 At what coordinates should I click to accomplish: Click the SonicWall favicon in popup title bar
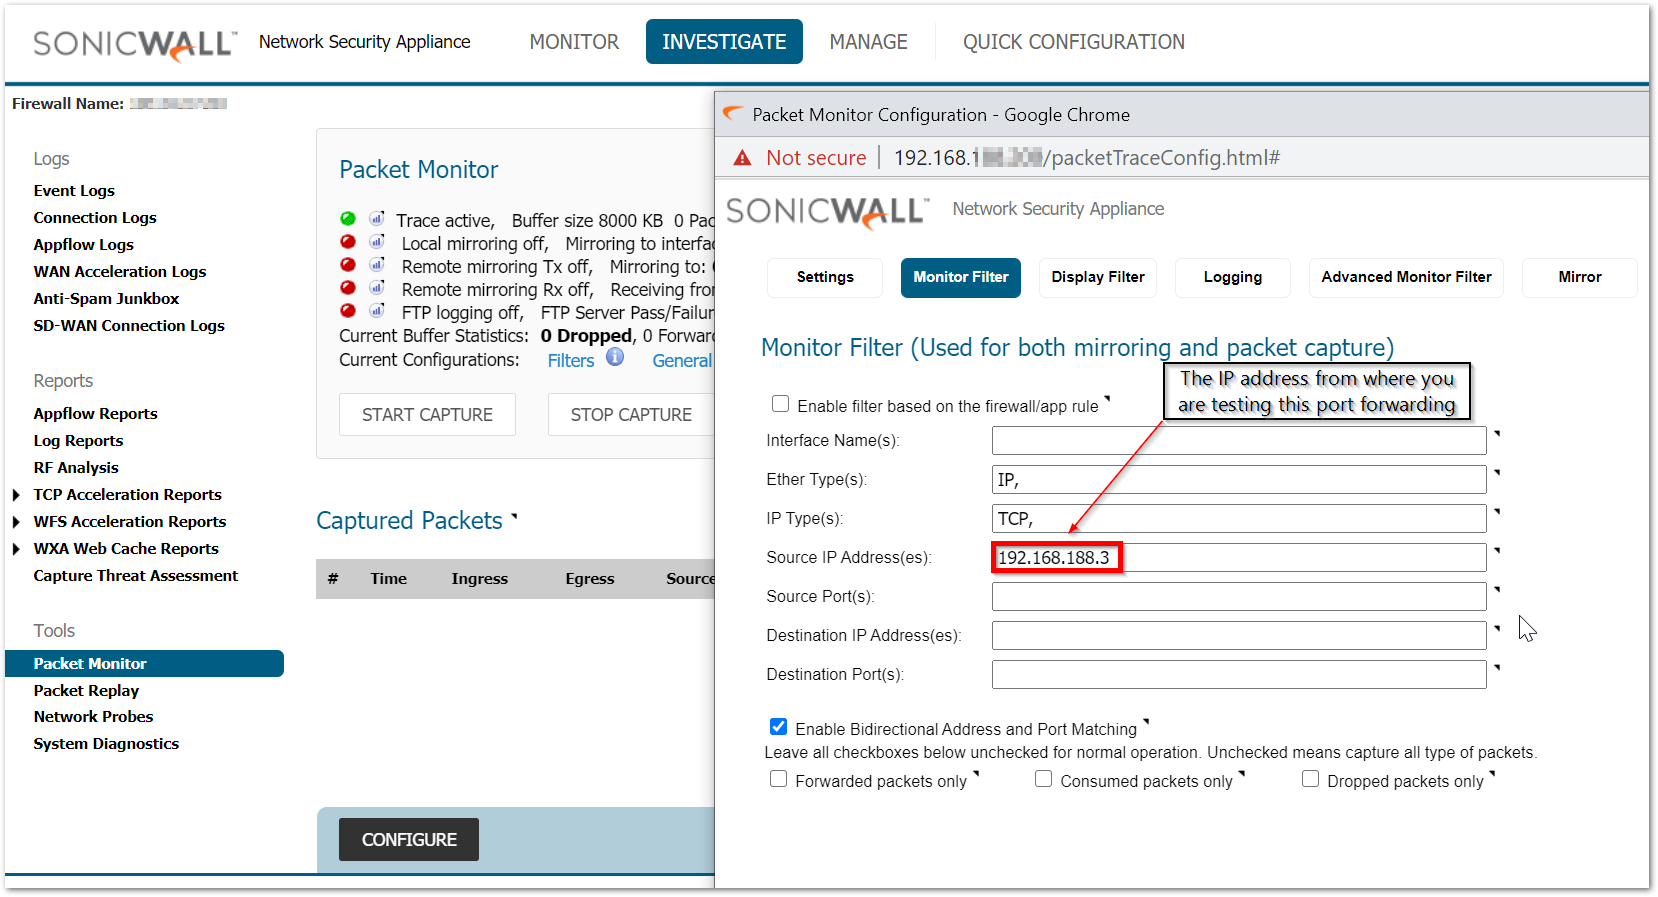pos(733,114)
